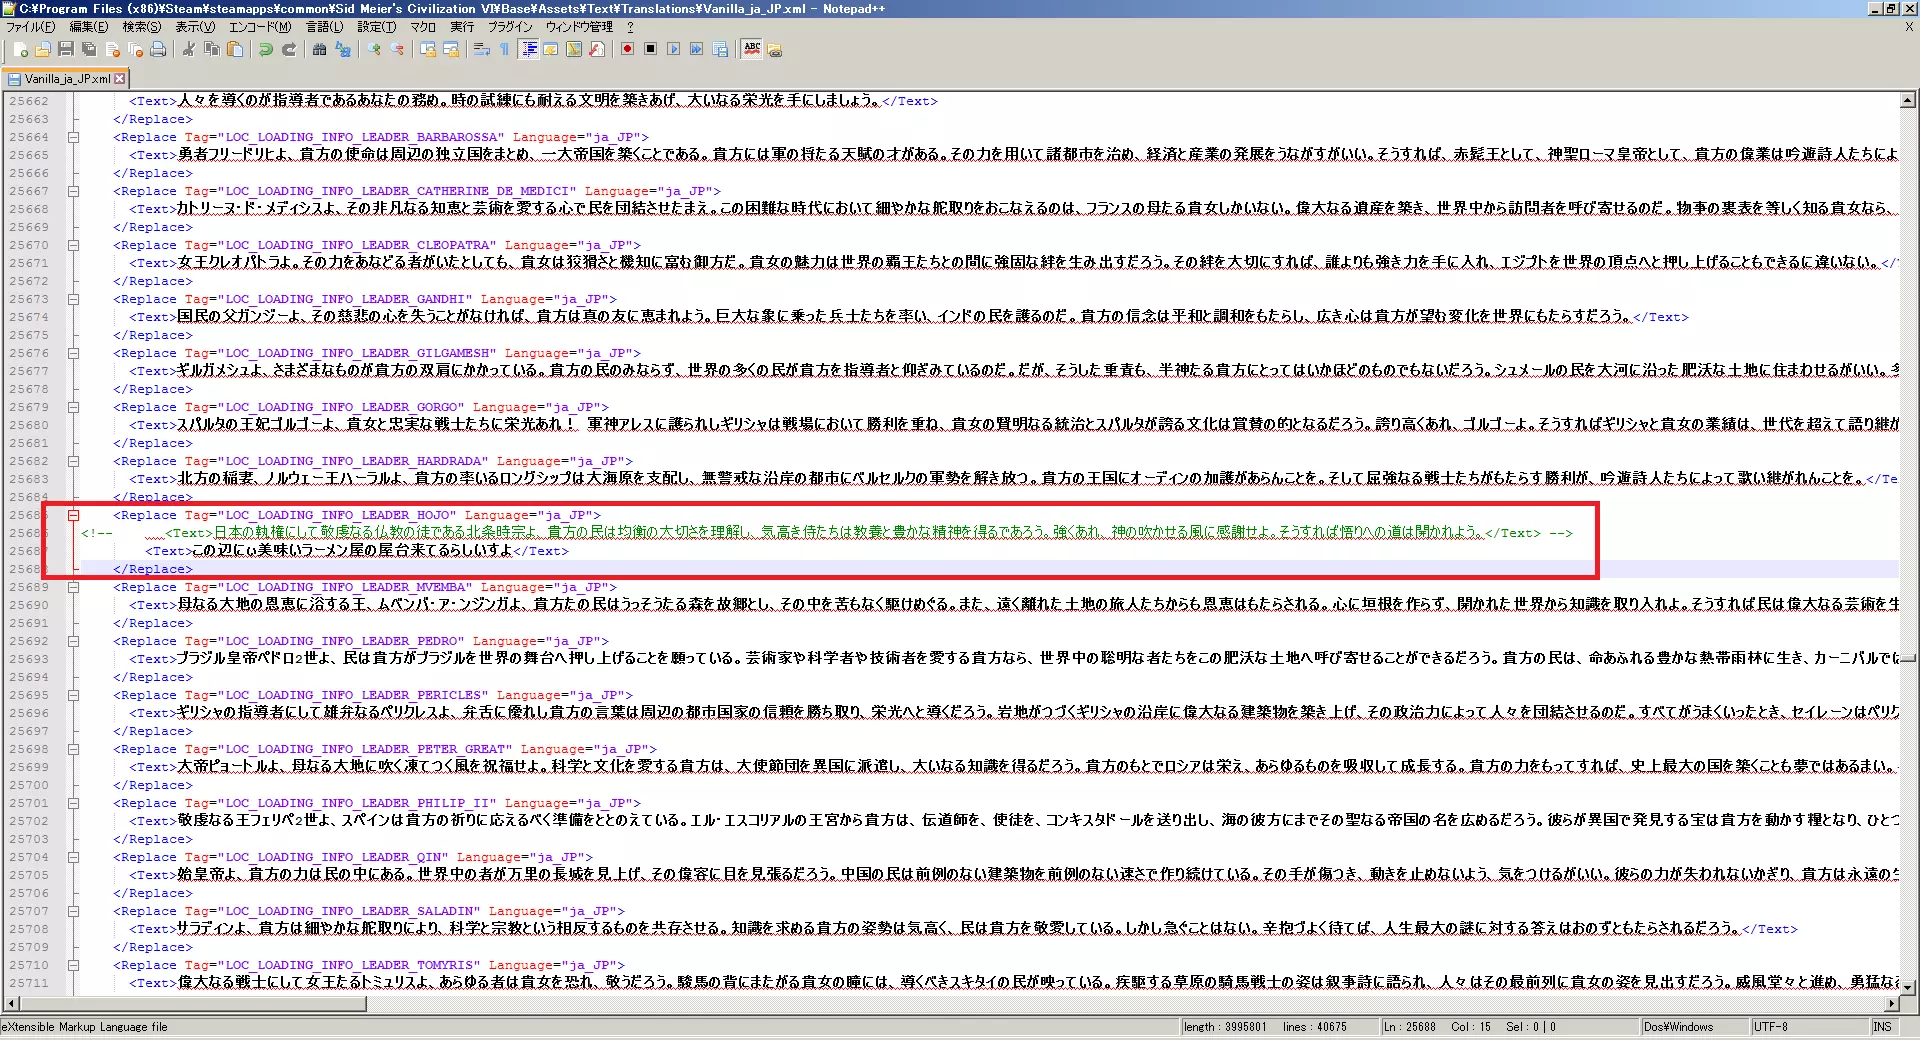Collapse the fold at line 25689 MVEMBA

click(x=73, y=587)
